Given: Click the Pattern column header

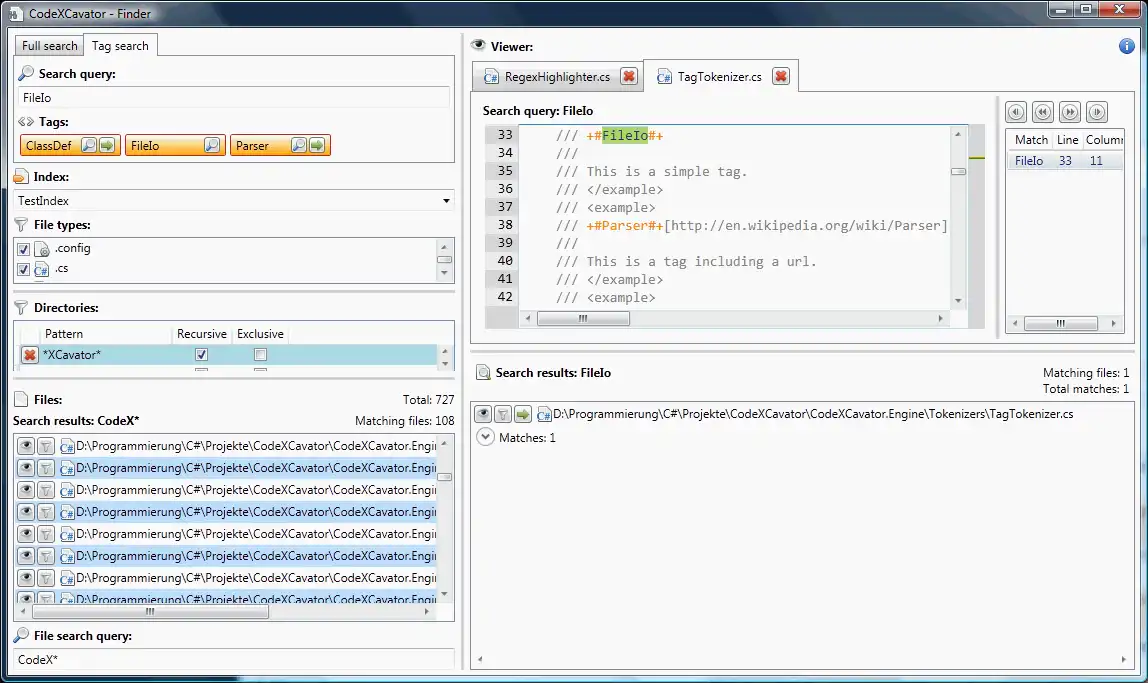Looking at the screenshot, I should pos(105,334).
